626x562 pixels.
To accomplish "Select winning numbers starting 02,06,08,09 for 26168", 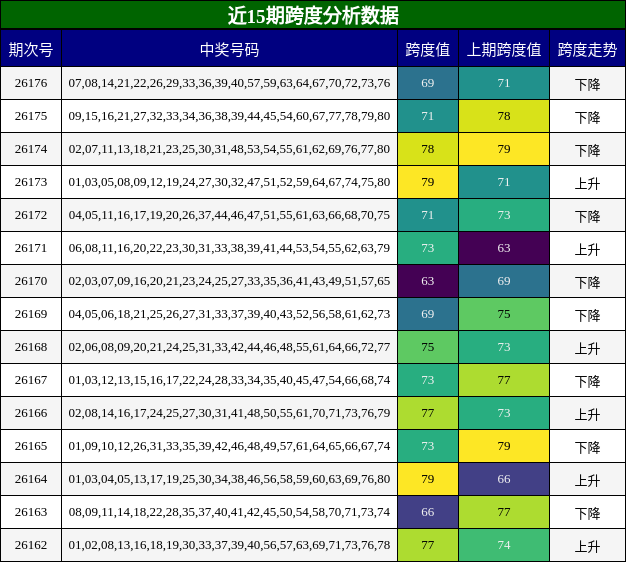I will (229, 347).
